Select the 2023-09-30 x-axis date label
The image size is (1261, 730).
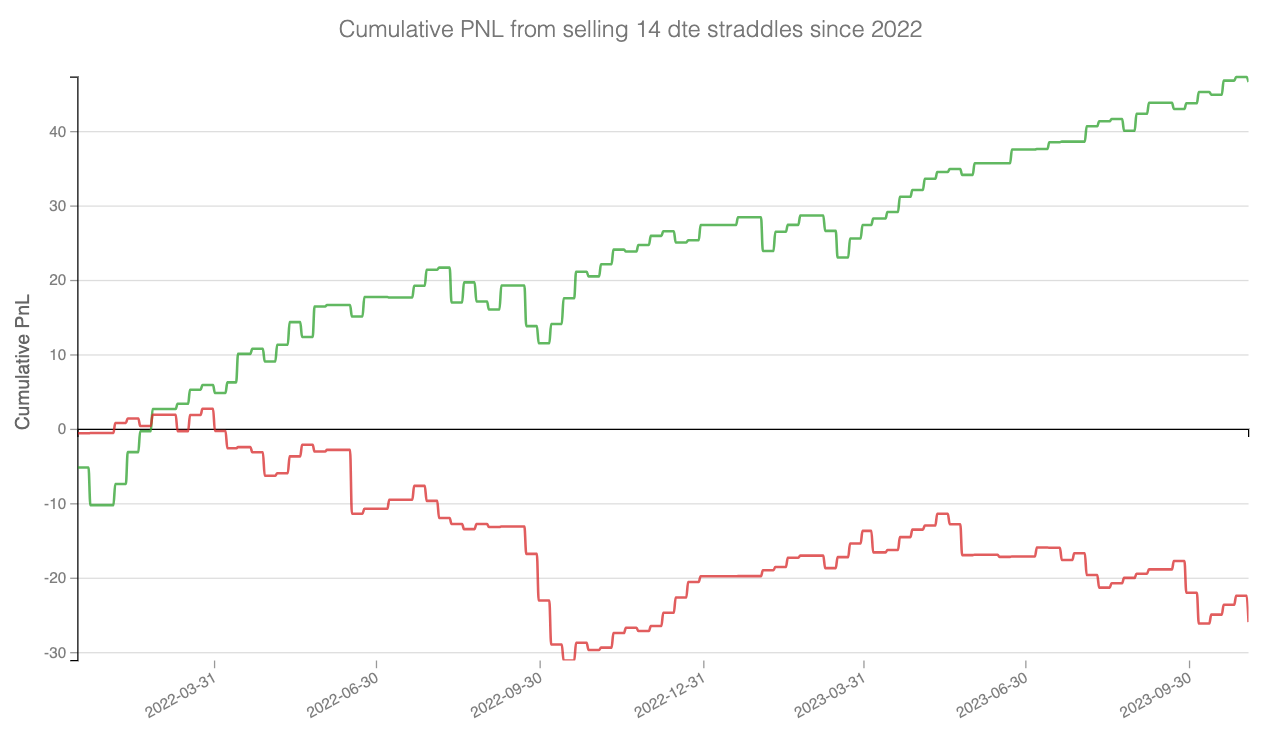[1155, 694]
